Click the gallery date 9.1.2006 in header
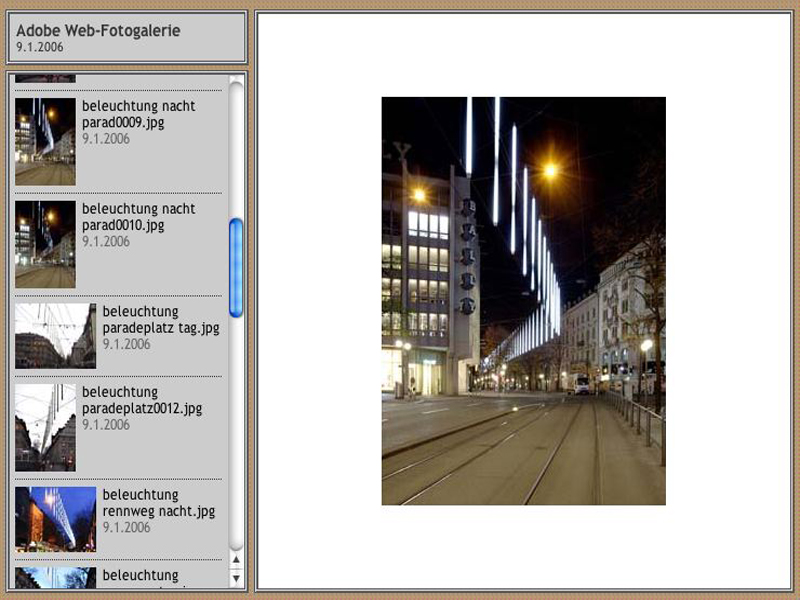 point(40,47)
